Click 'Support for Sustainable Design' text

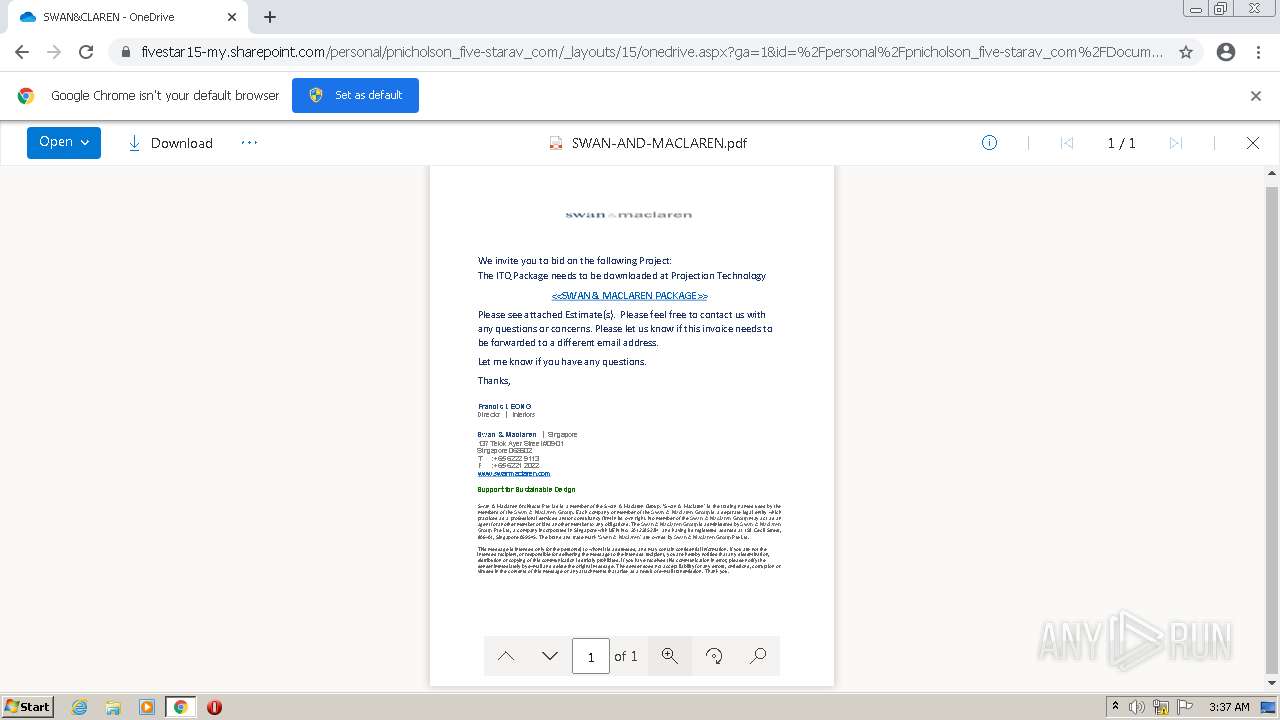526,490
